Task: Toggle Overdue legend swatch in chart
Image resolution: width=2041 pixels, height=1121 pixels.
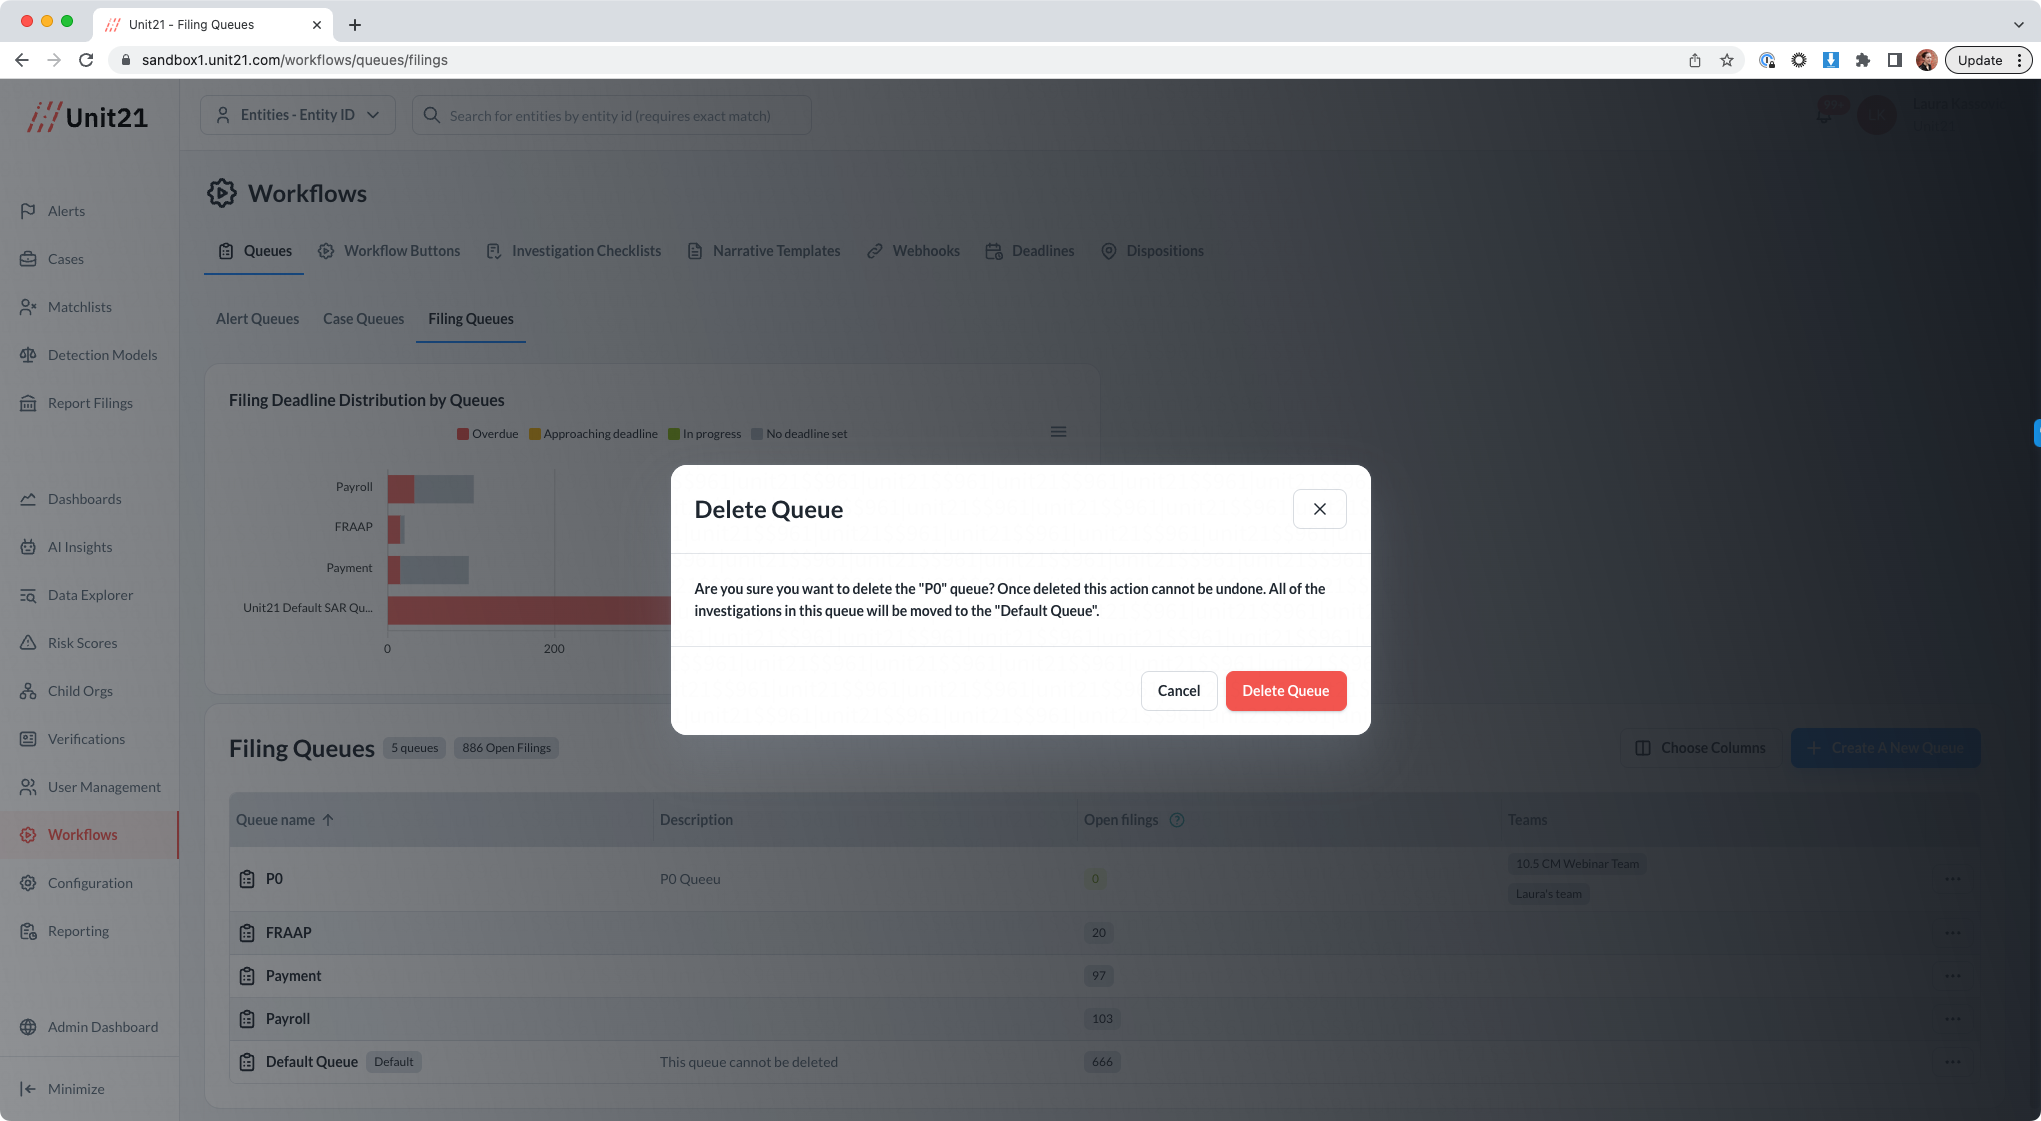Action: pyautogui.click(x=463, y=434)
